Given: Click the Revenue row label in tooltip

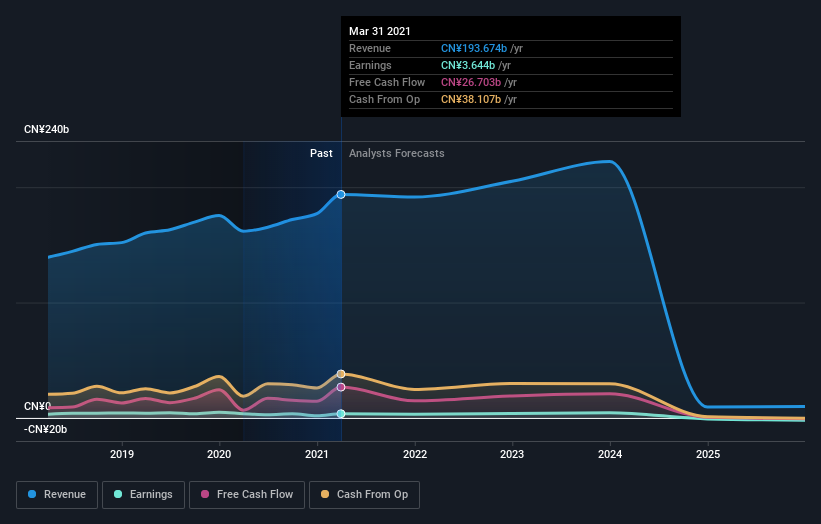Looking at the screenshot, I should pos(370,48).
